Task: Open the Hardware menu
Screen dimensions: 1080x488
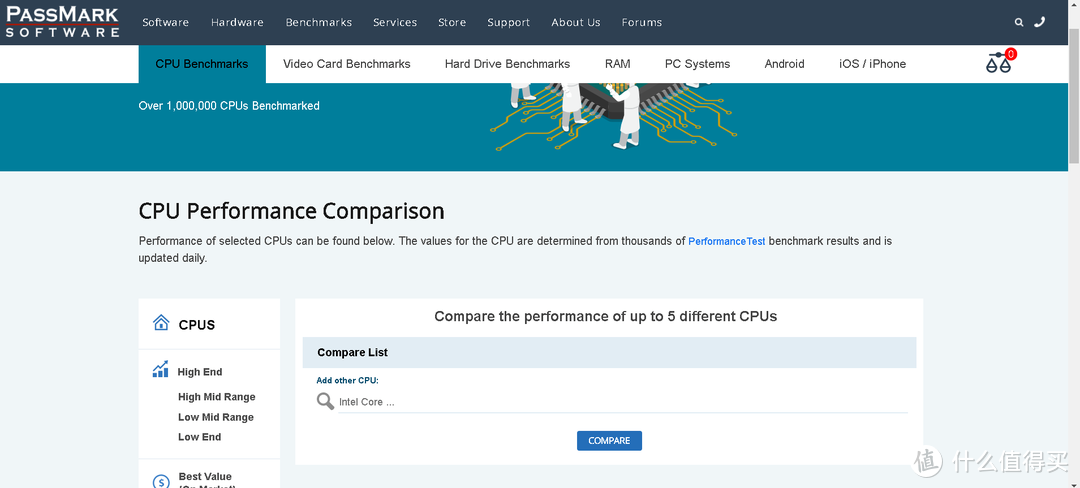Action: pyautogui.click(x=237, y=22)
